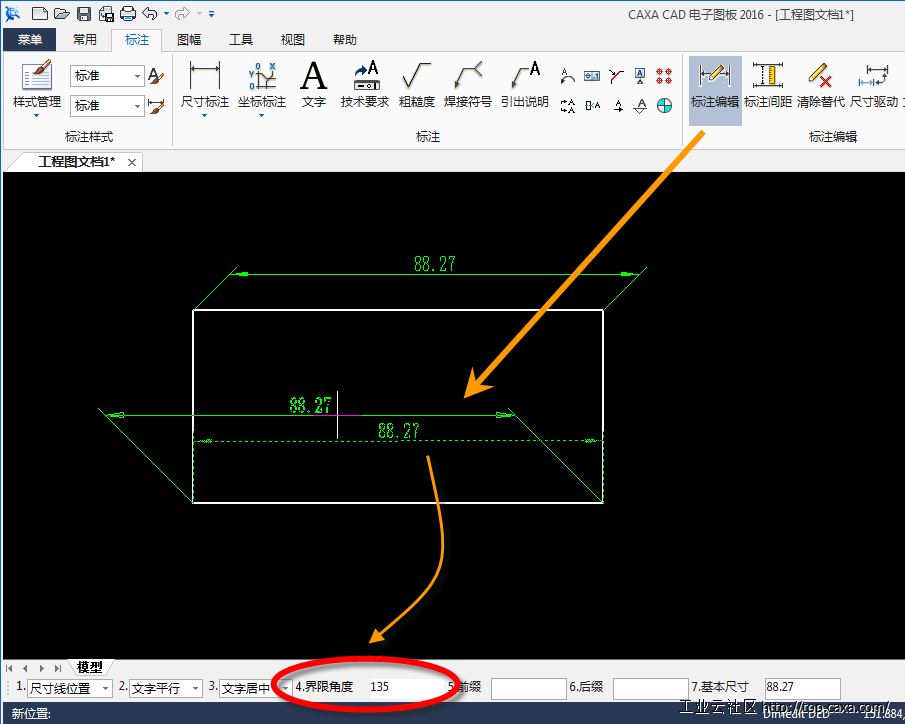The width and height of the screenshot is (905, 724).
Task: Click the 尺寸标注 dimension tool
Action: coord(204,83)
